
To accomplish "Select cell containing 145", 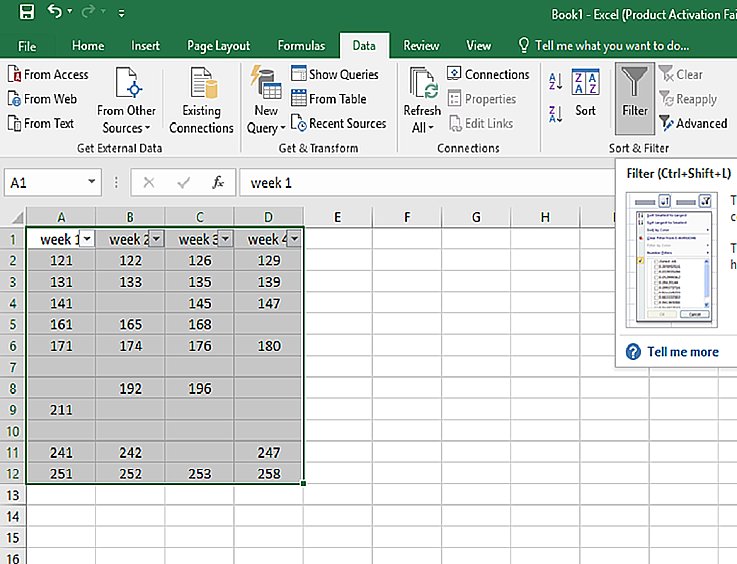I will coord(199,304).
